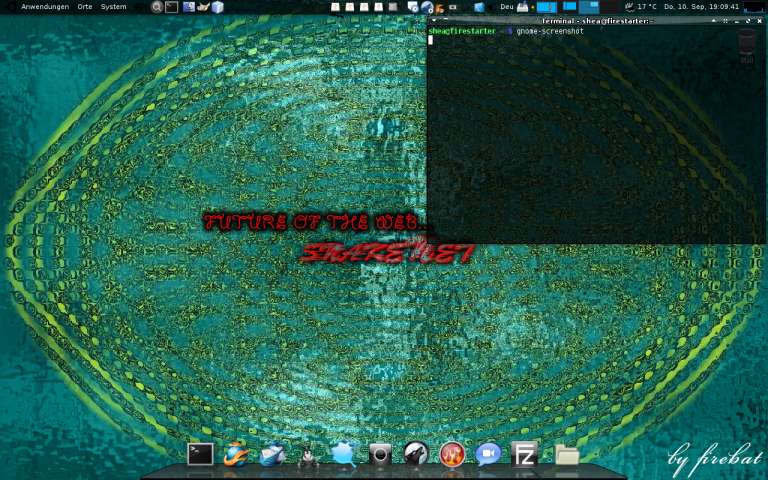Launch the red flame disc burner in dock
Viewport: 768px width, 480px height.
pos(452,454)
